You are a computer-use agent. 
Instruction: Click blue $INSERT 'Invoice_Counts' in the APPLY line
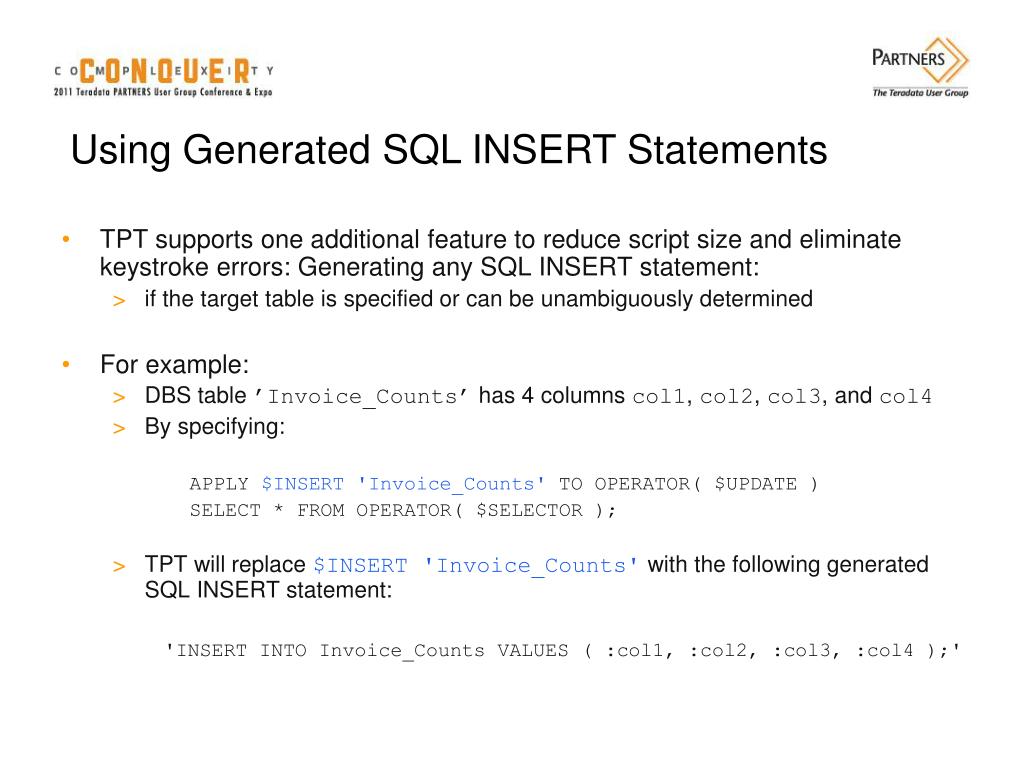coord(403,484)
